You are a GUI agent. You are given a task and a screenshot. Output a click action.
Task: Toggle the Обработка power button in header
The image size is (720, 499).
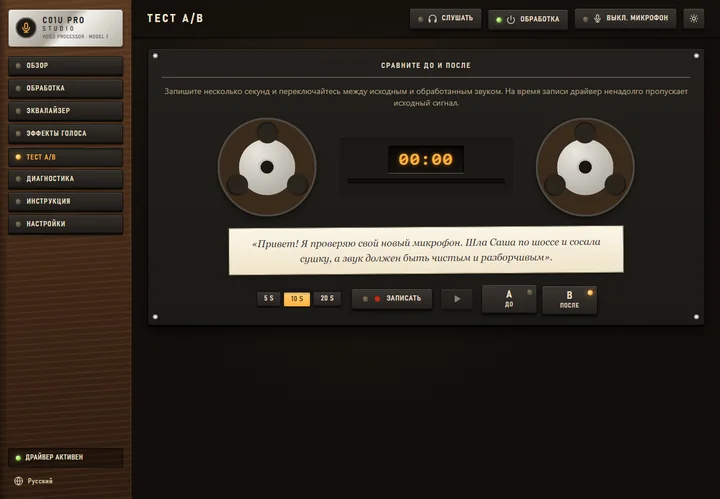pos(528,19)
